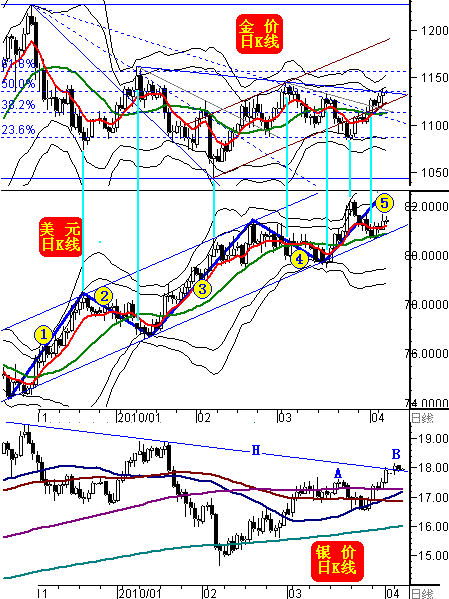Click the blue B point label on silver chart

pos(396,454)
